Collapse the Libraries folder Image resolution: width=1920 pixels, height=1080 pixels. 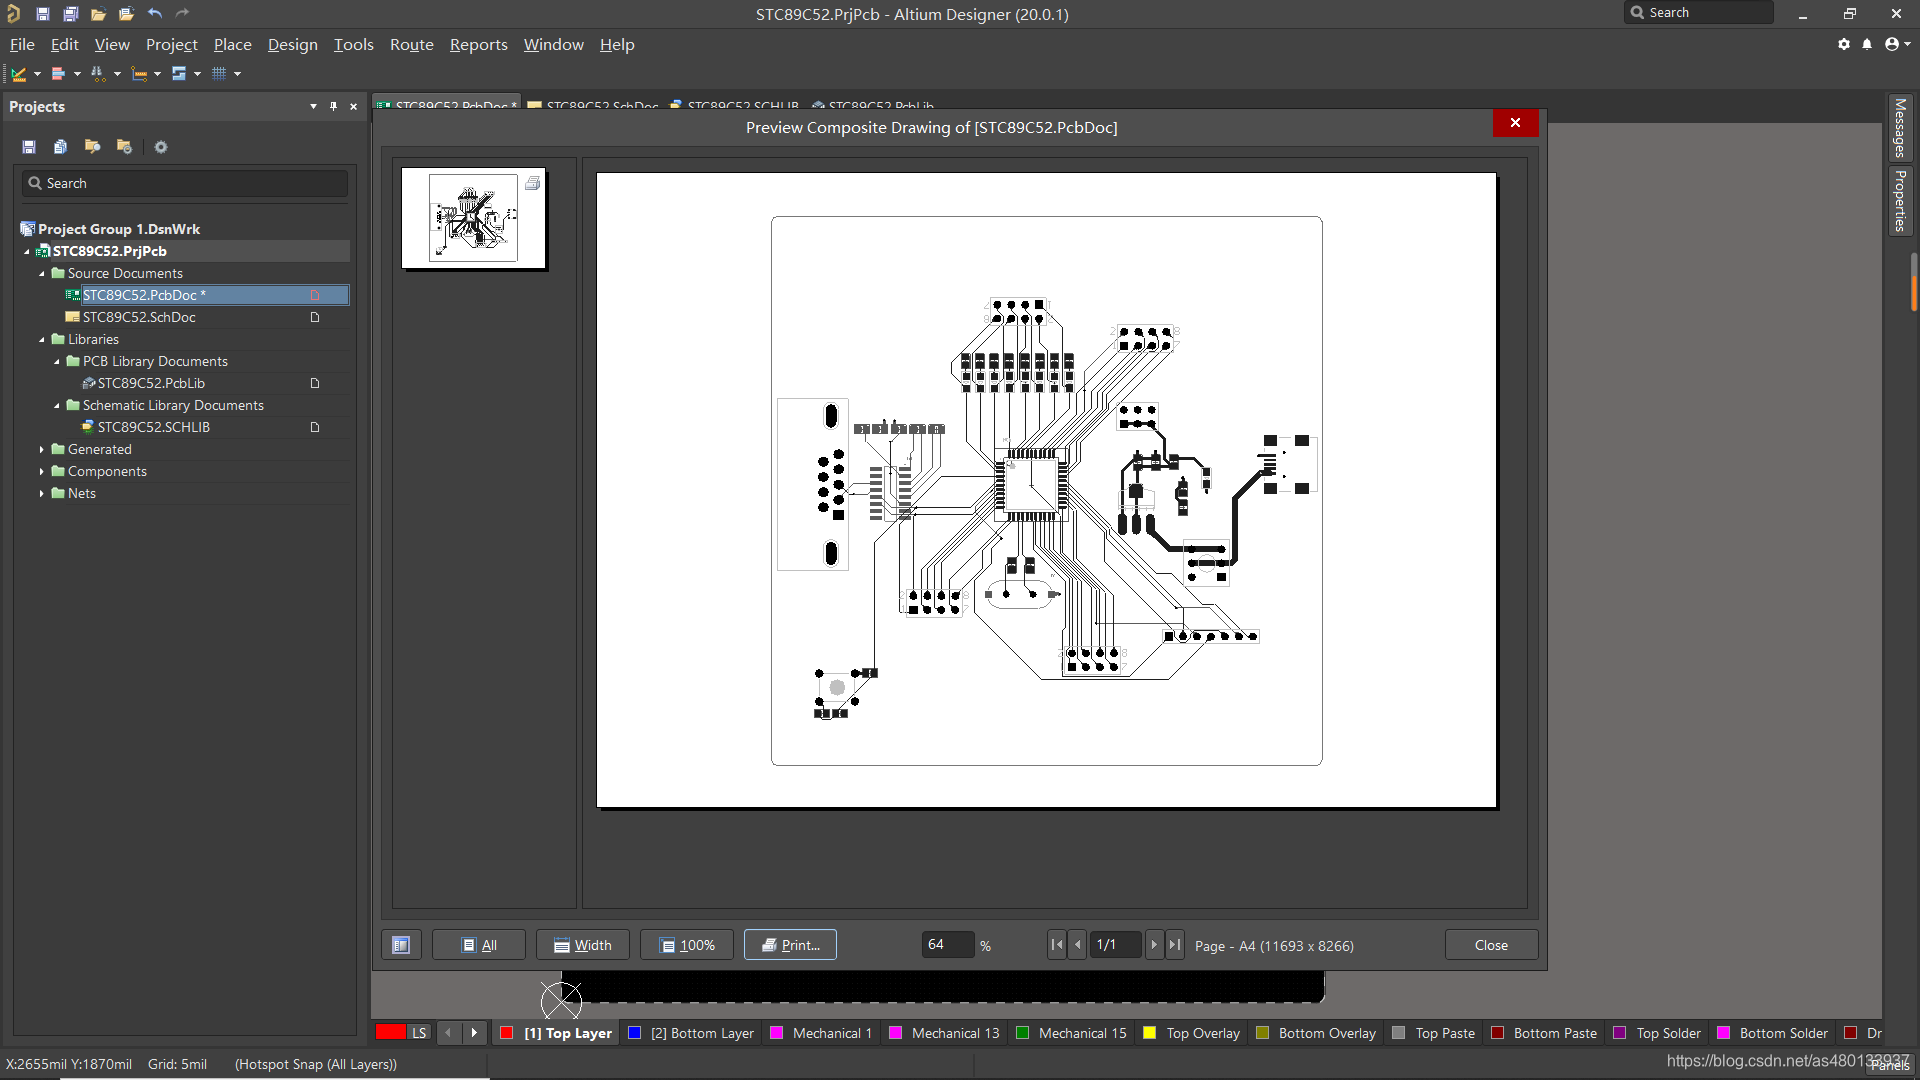pos(41,340)
